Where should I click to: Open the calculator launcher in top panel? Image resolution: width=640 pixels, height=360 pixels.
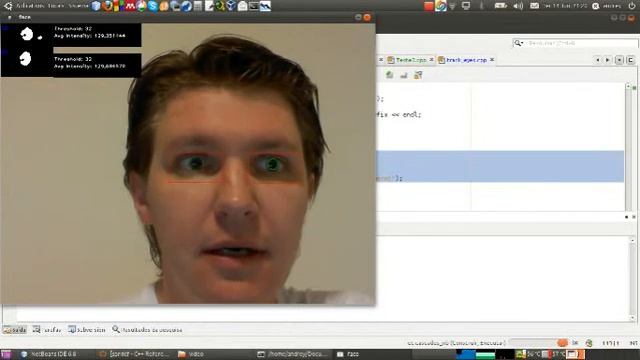[x=198, y=6]
